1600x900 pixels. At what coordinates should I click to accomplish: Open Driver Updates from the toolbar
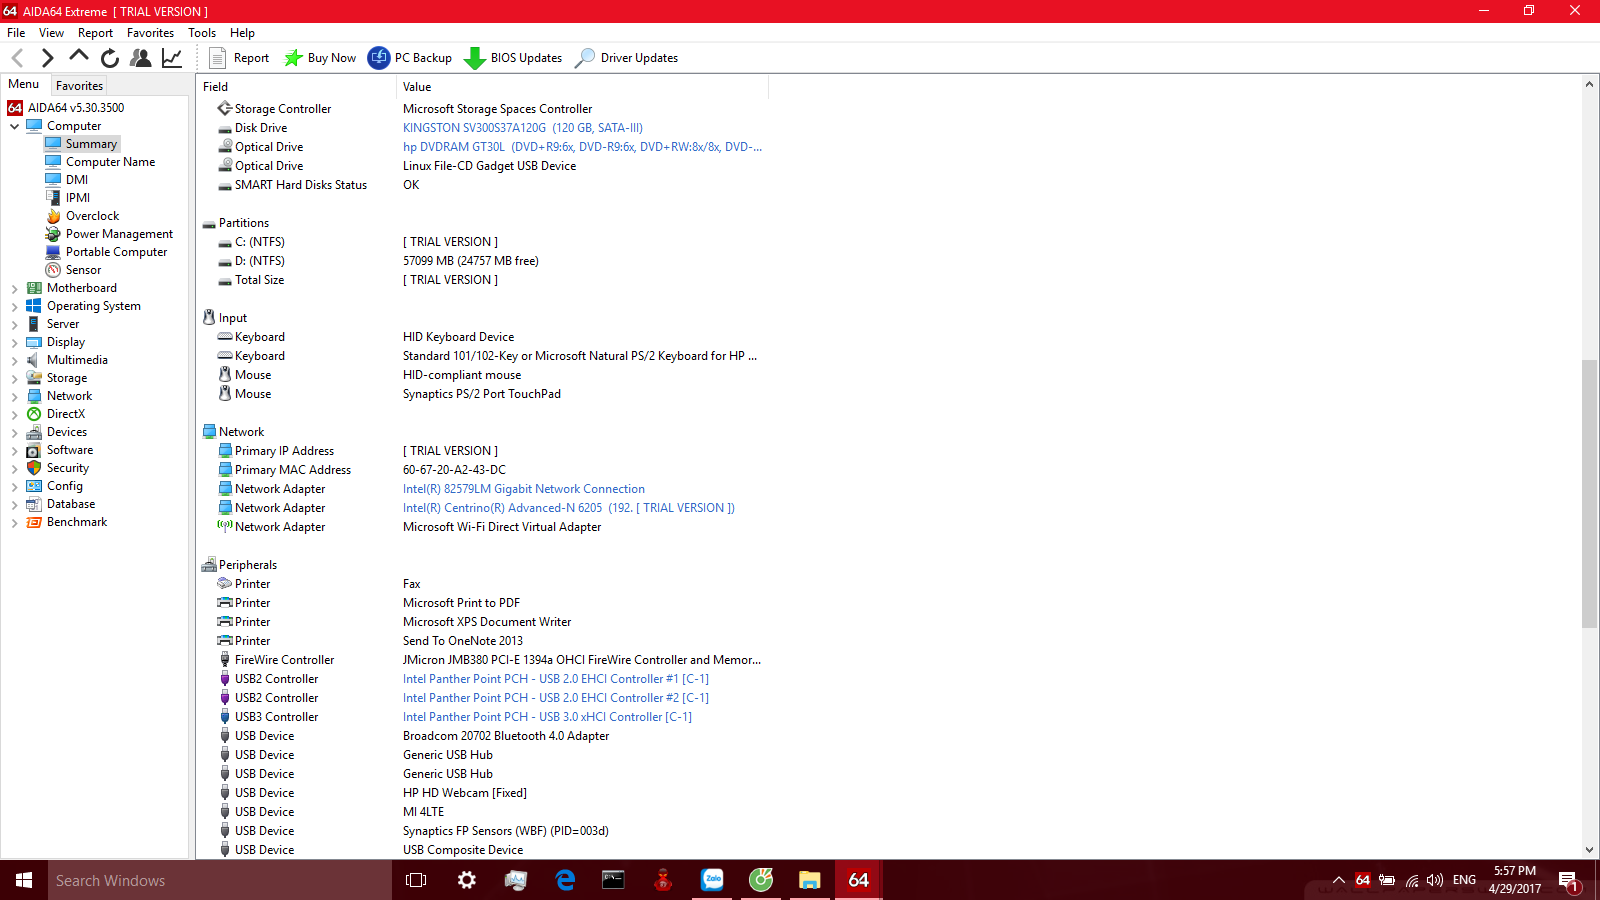pos(626,58)
